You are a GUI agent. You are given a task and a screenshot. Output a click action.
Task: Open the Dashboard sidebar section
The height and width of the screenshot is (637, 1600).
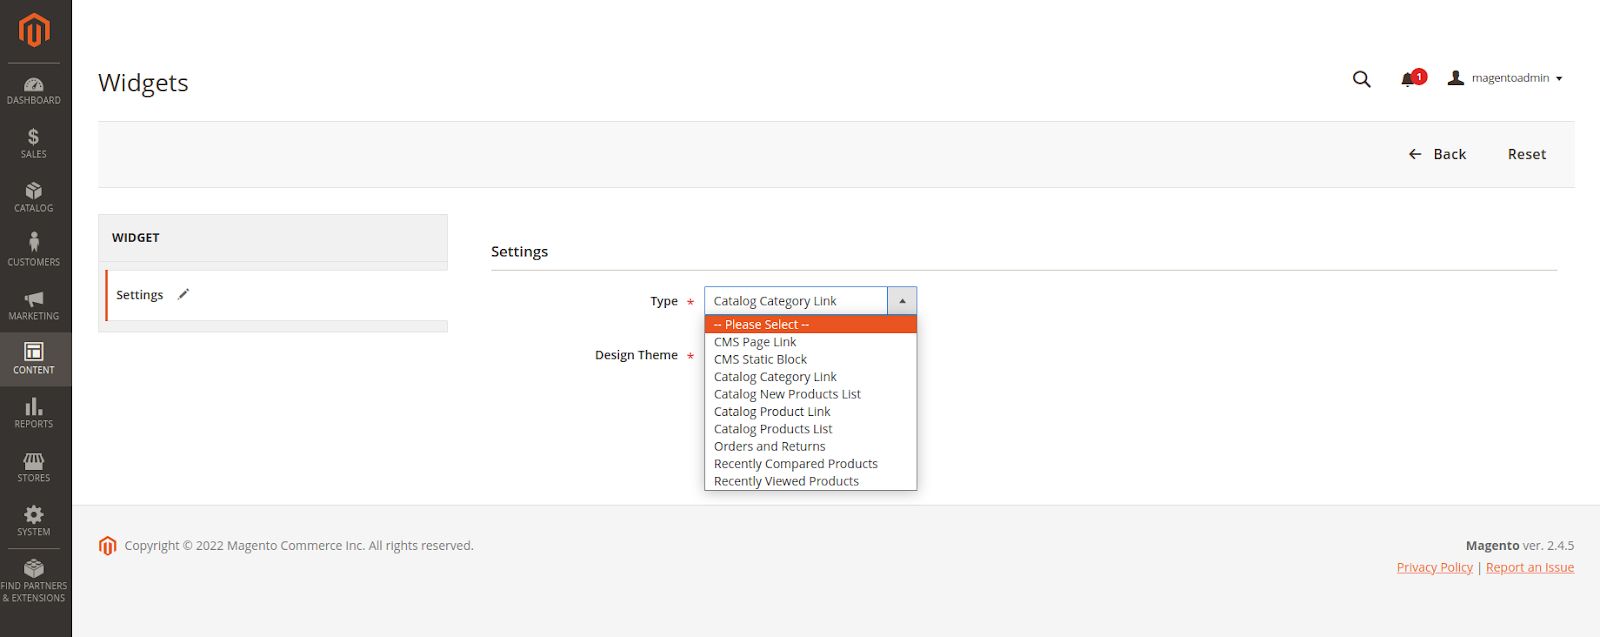pos(34,91)
